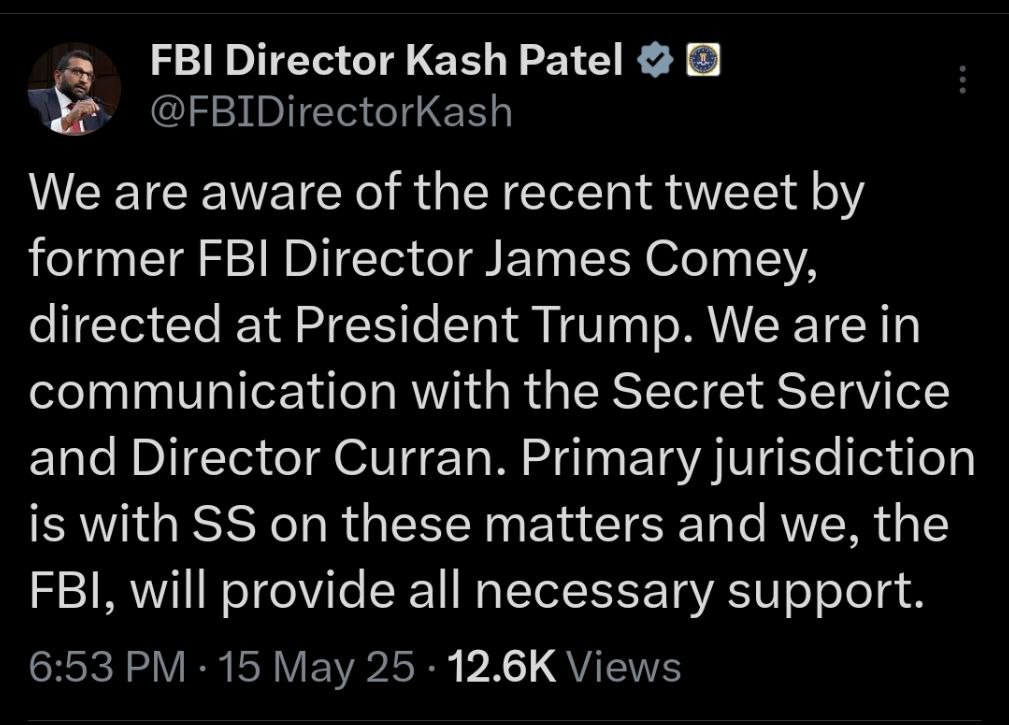Click the 'SS' abbreviation in the tweet
Viewport: 1009px width, 725px height.
coord(224,524)
